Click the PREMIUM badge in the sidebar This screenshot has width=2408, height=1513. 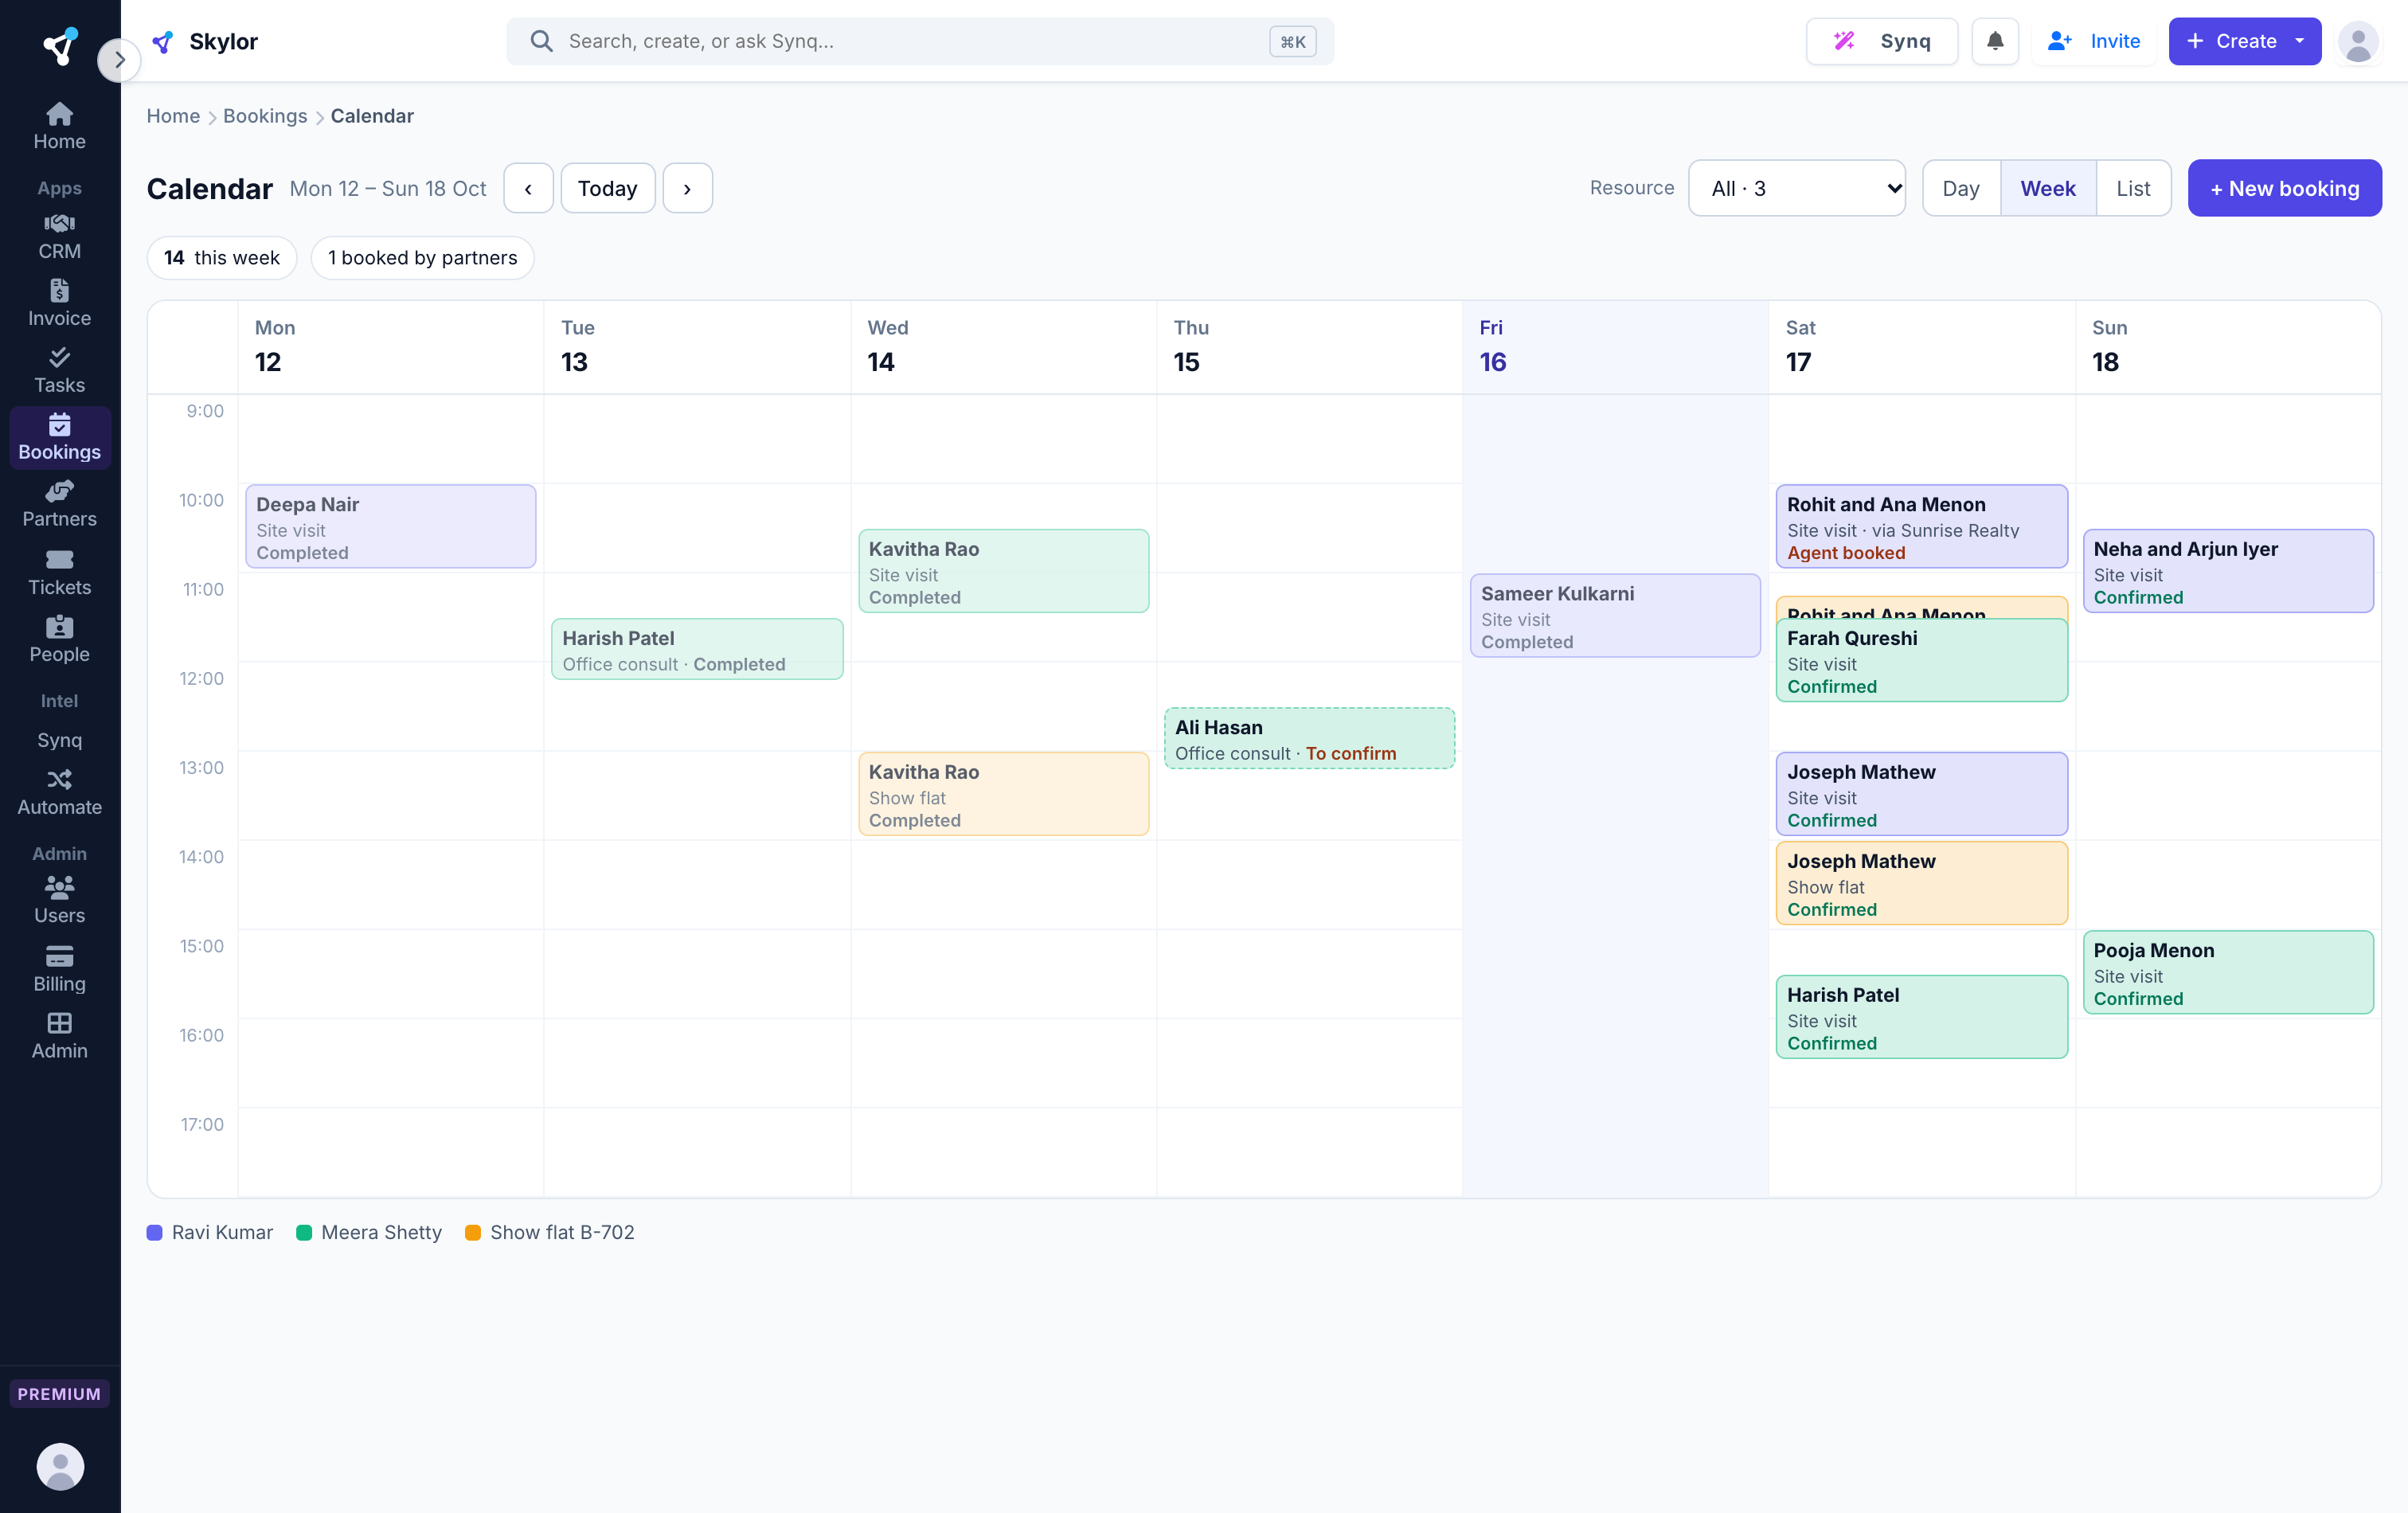[59, 1393]
